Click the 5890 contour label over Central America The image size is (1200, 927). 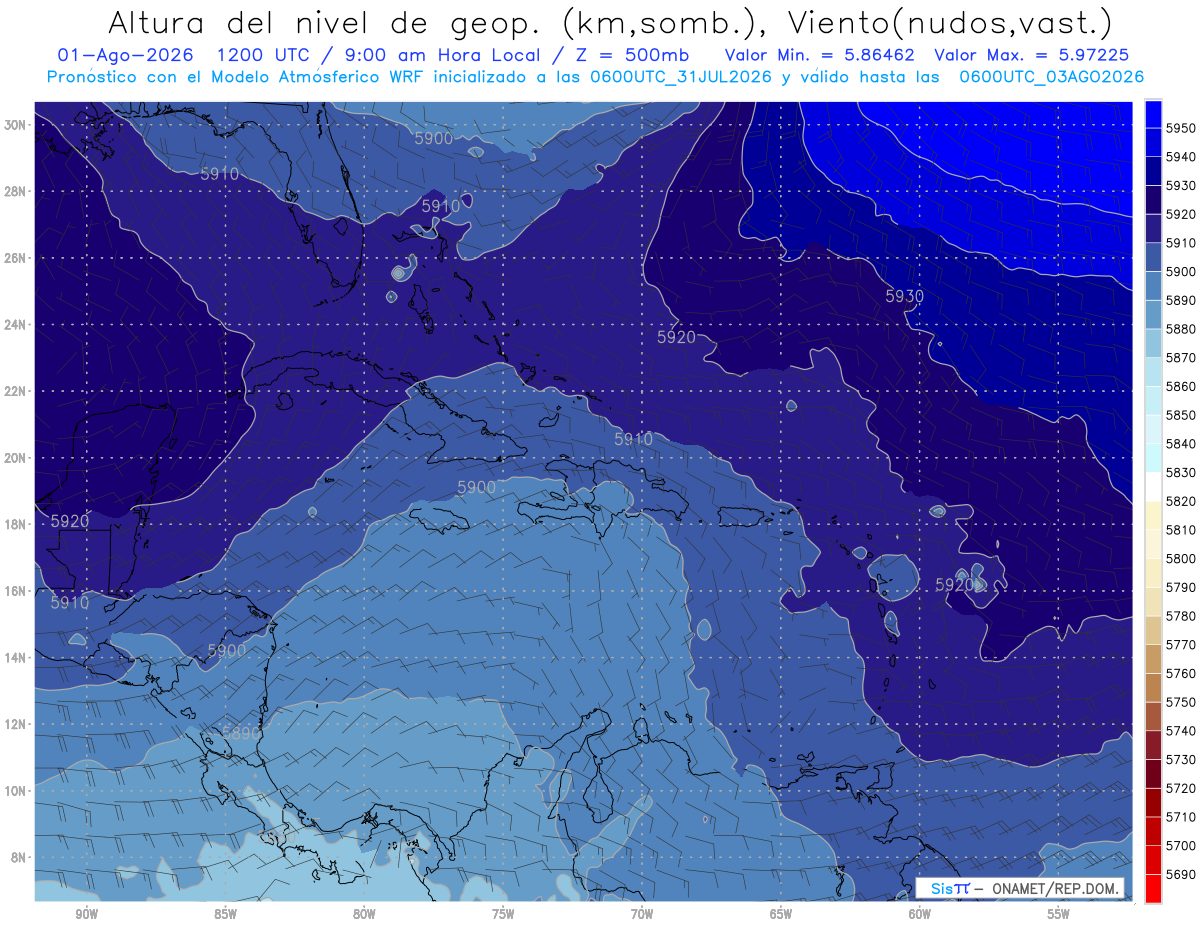pyautogui.click(x=240, y=733)
